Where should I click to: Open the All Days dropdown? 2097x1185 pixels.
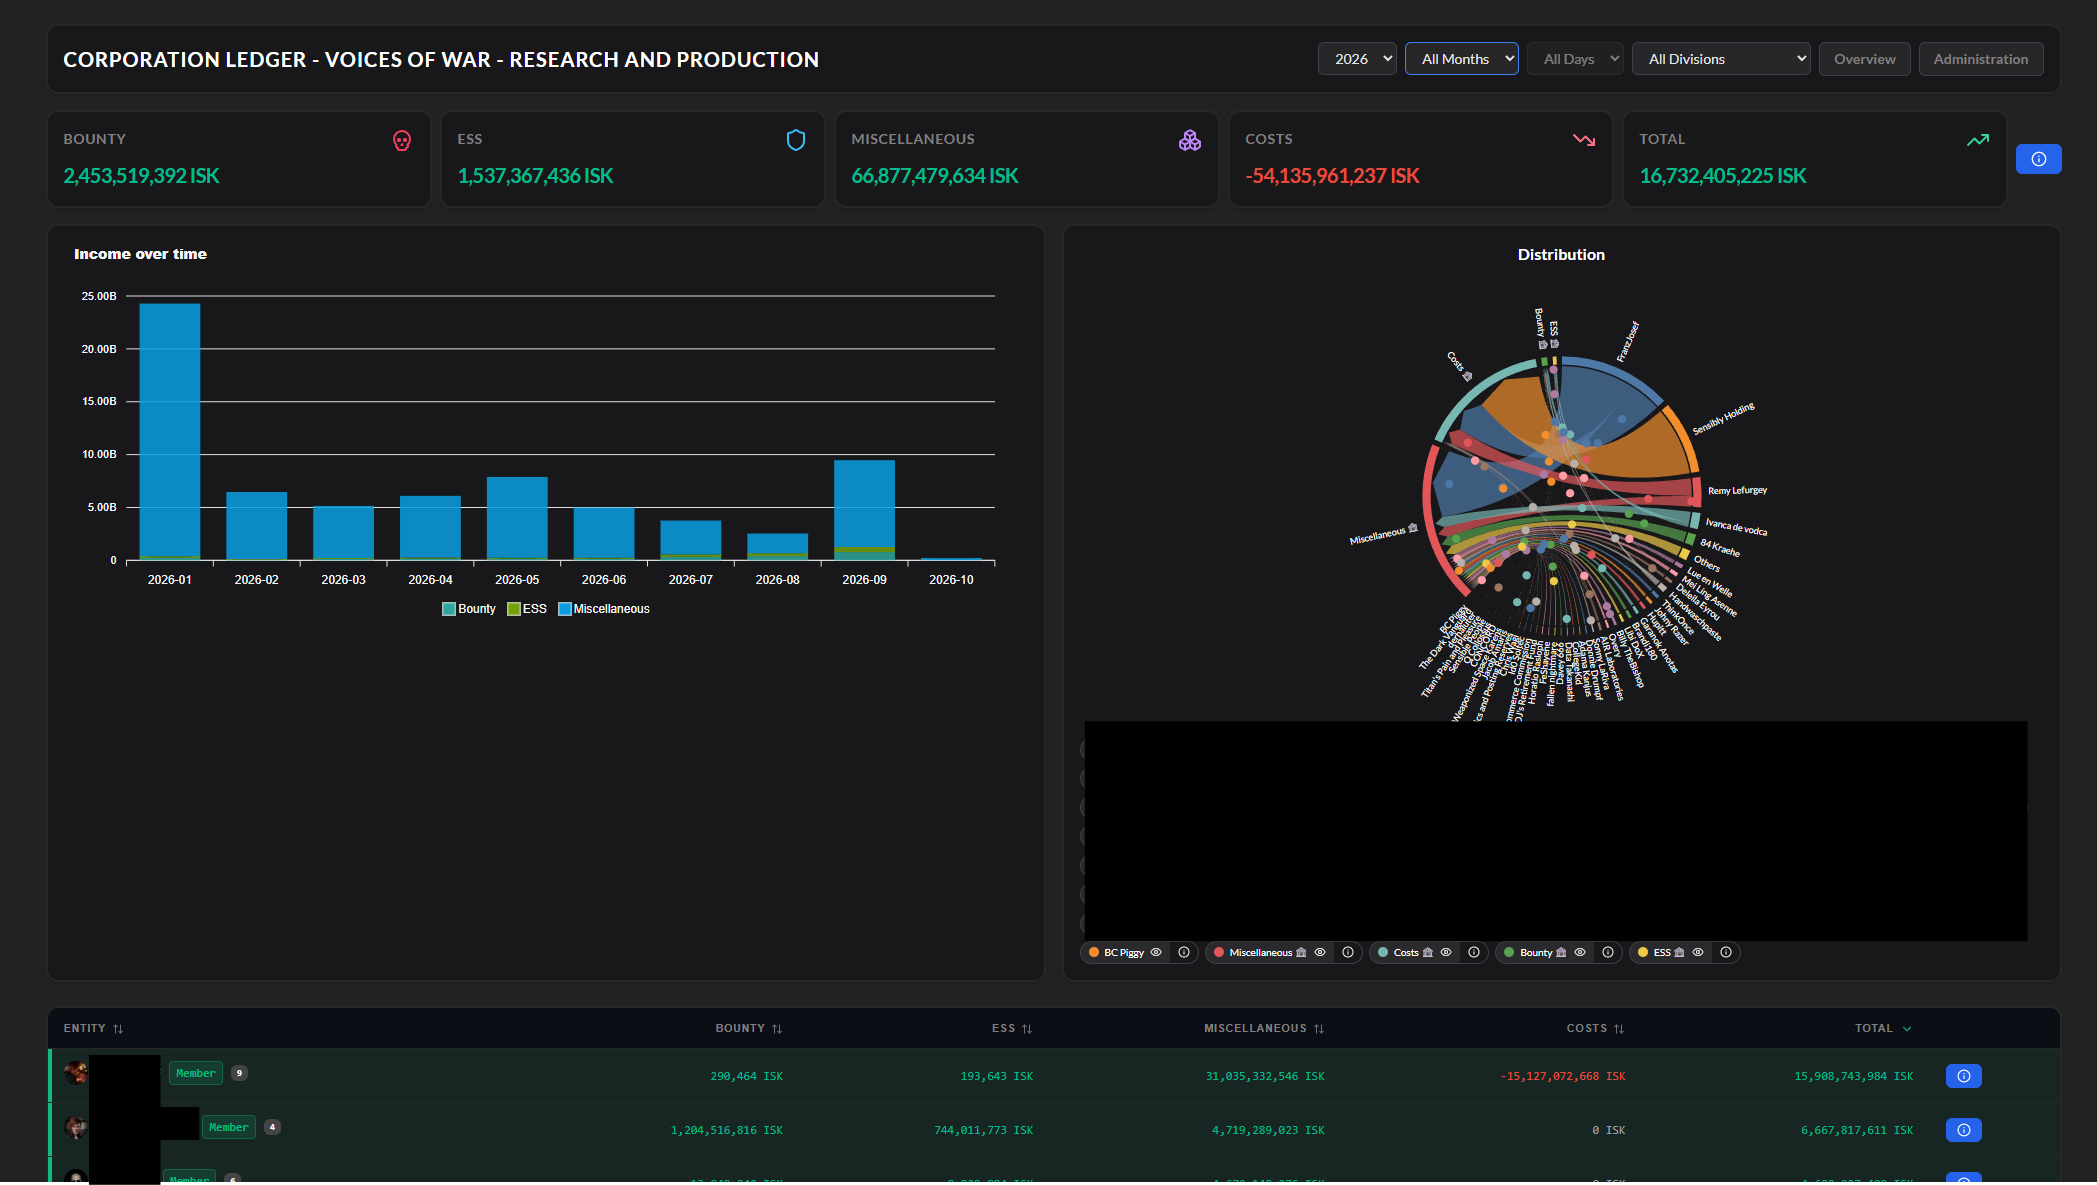click(1575, 59)
